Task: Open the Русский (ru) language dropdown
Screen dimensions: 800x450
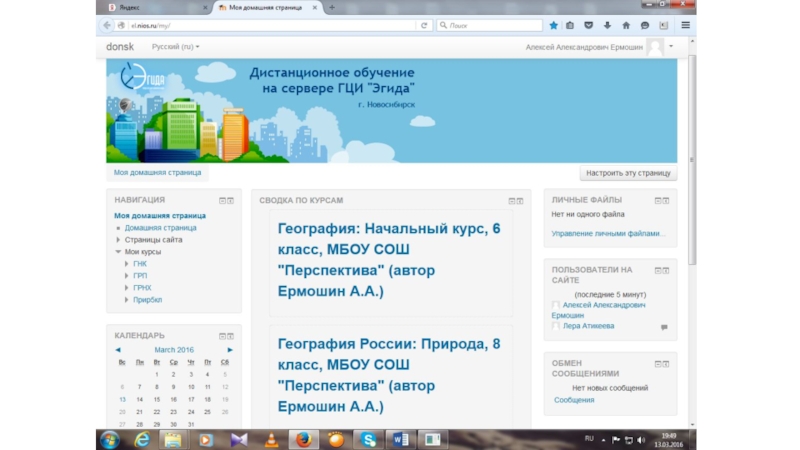Action: click(176, 47)
